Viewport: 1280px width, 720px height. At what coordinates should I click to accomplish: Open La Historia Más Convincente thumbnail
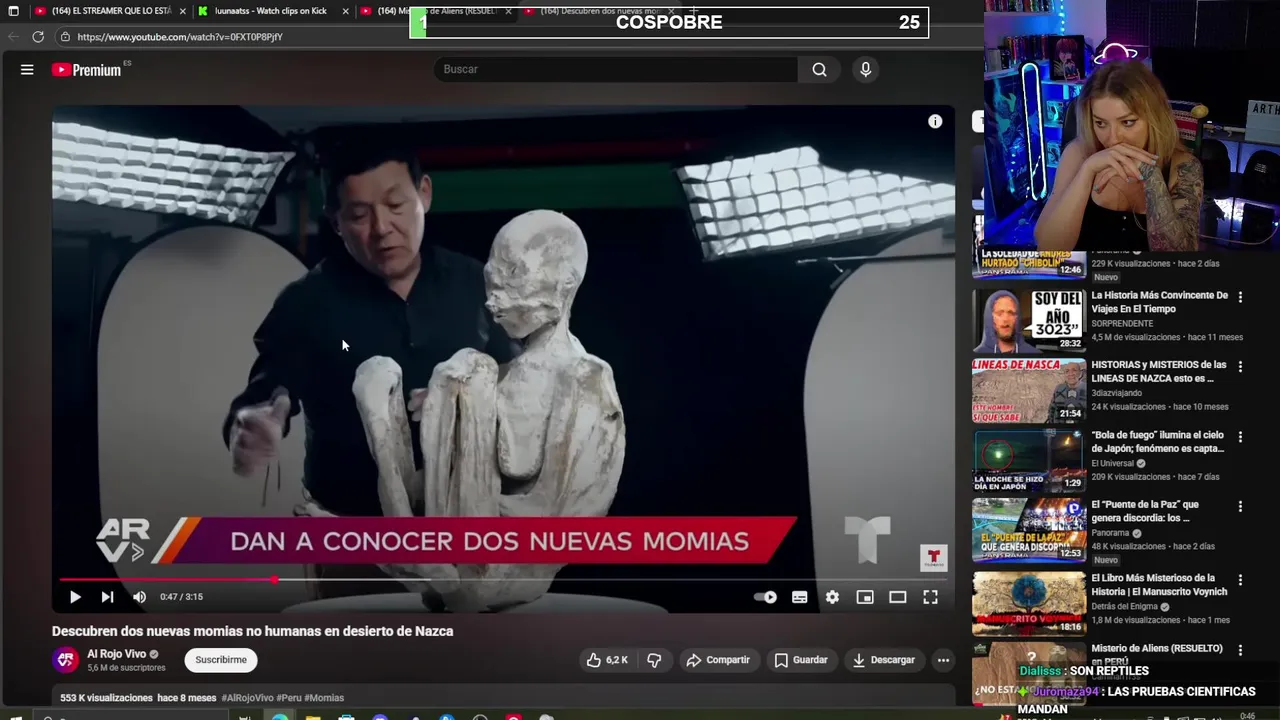tap(1028, 320)
